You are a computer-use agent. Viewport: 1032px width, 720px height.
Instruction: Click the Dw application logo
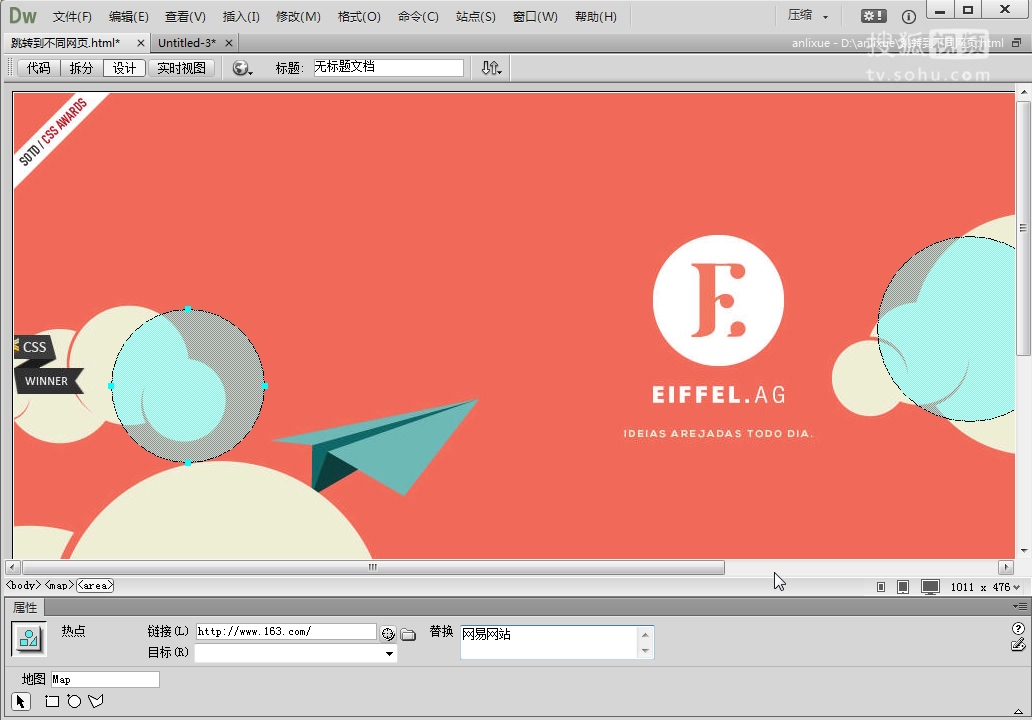(23, 16)
